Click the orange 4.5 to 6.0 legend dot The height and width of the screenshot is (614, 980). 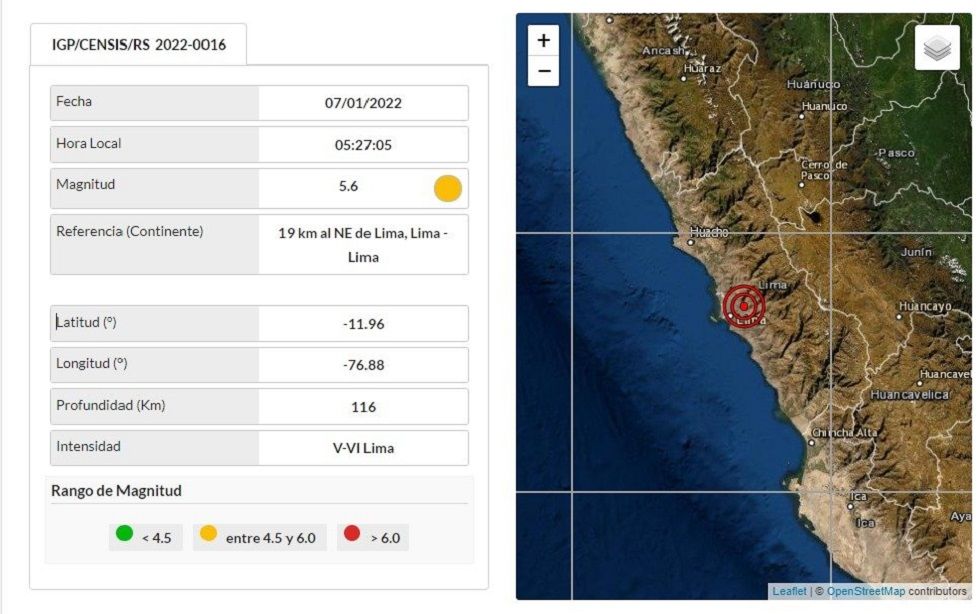click(x=208, y=534)
